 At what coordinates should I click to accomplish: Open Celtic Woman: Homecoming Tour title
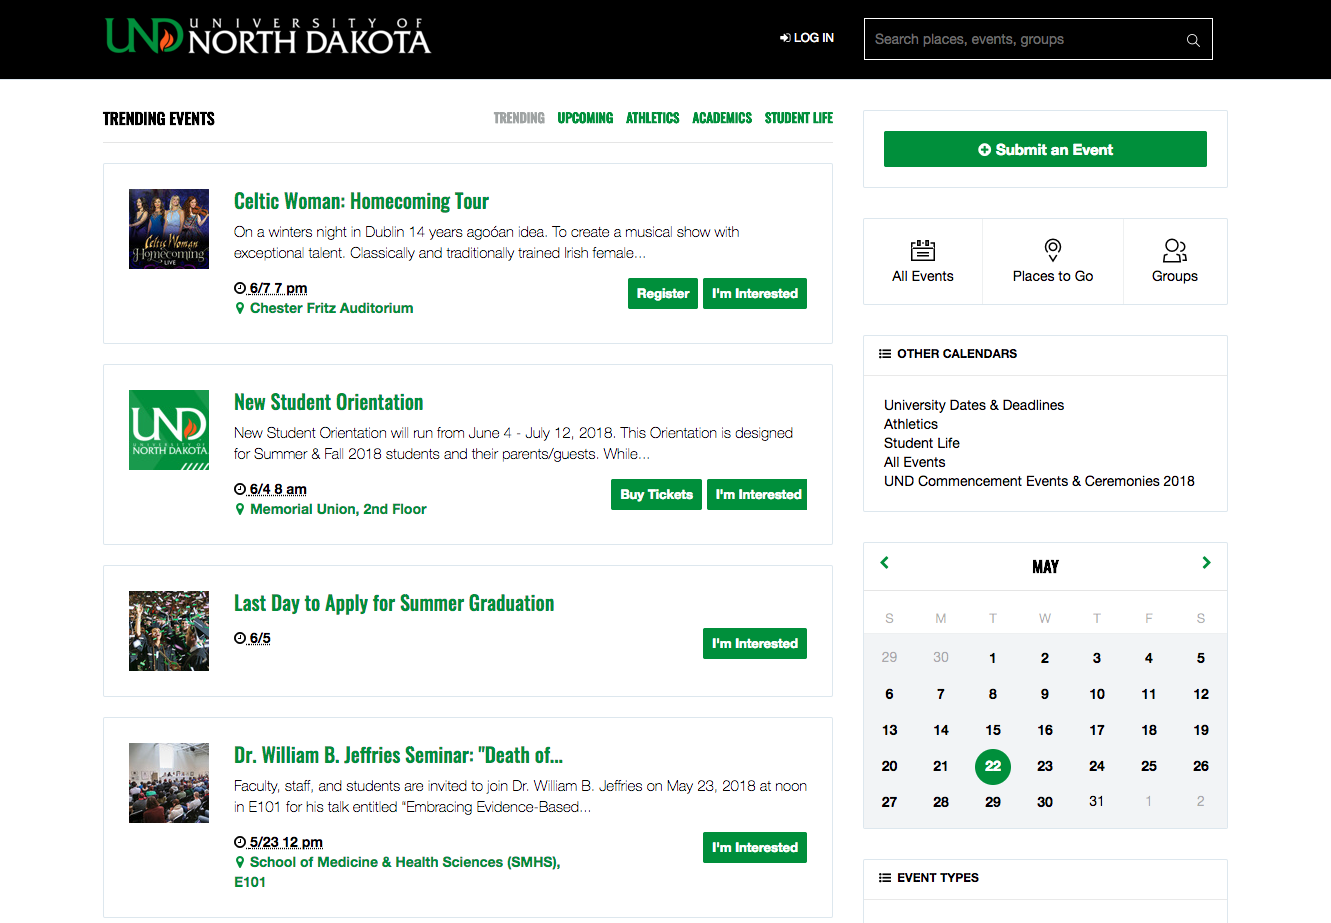[x=361, y=201]
